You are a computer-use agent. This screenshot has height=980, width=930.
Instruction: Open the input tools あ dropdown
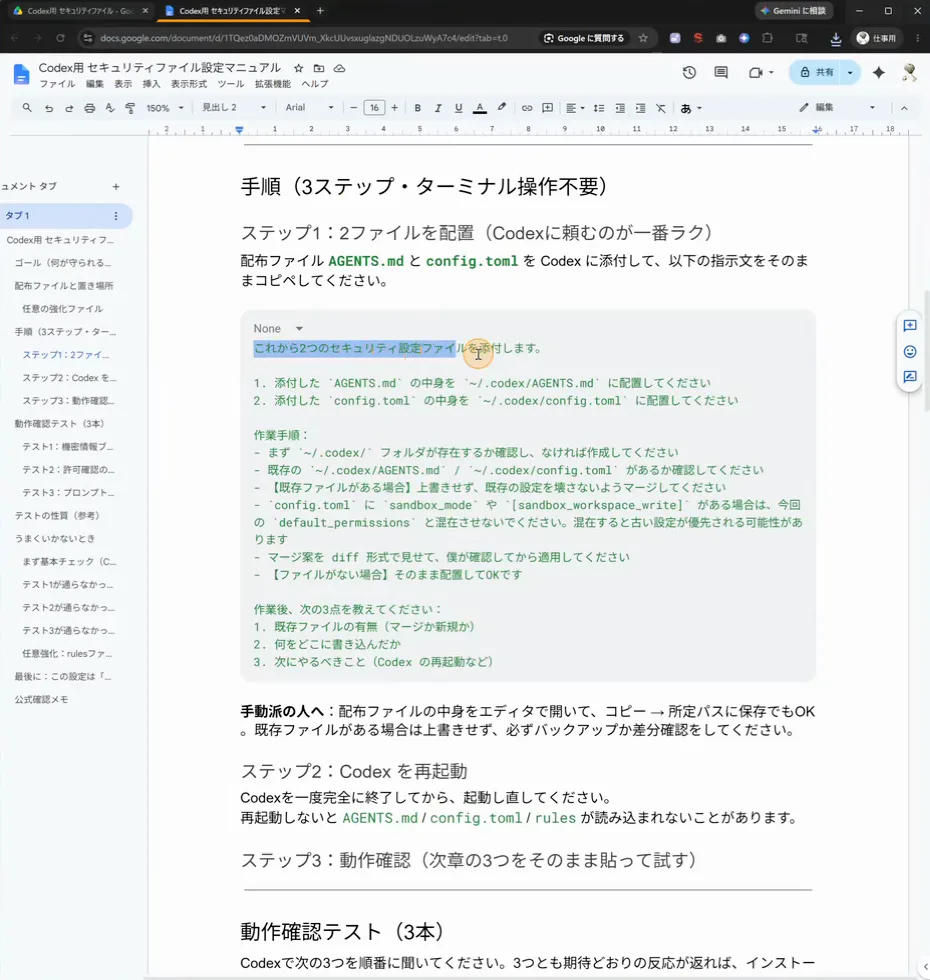click(x=691, y=108)
